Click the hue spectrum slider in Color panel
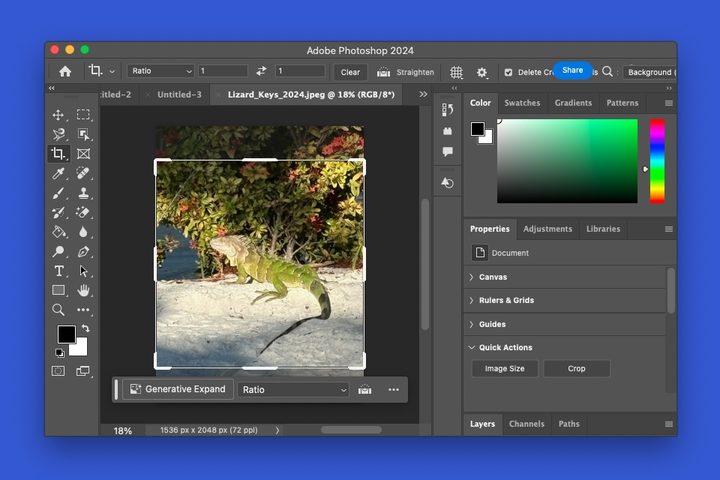The height and width of the screenshot is (480, 720). click(657, 161)
